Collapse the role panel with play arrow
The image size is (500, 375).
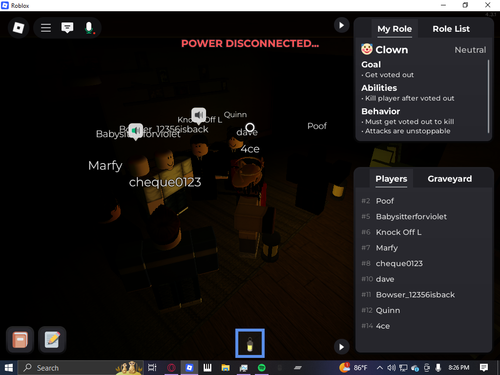coord(341,25)
